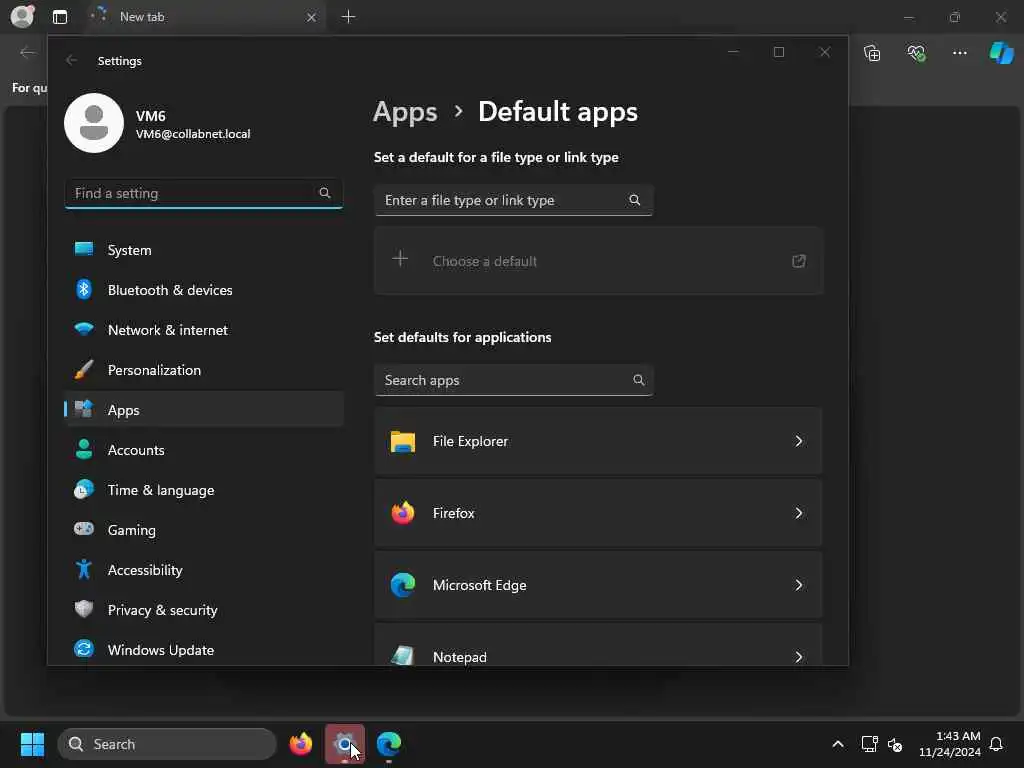Click the shield Privacy icon

[84, 609]
